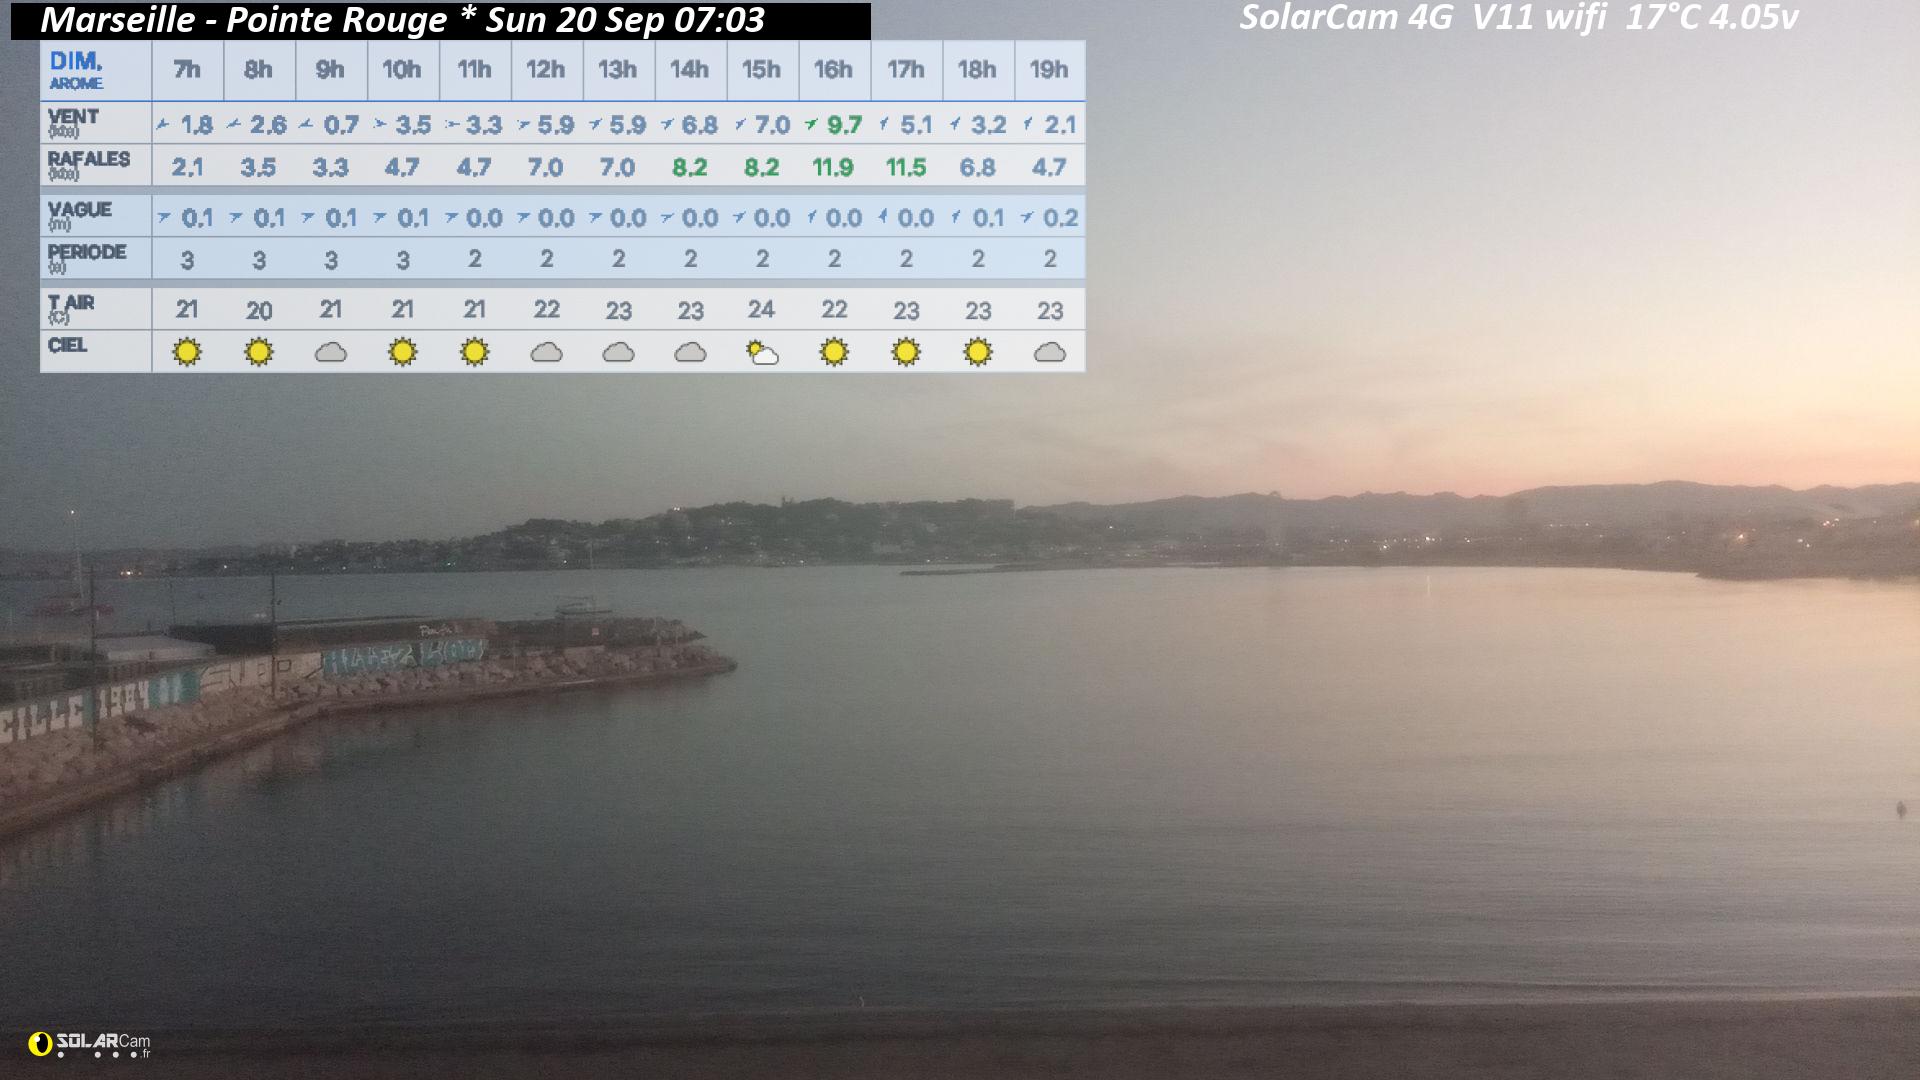Select the 17h column header
1920x1080 pixels.
point(906,70)
